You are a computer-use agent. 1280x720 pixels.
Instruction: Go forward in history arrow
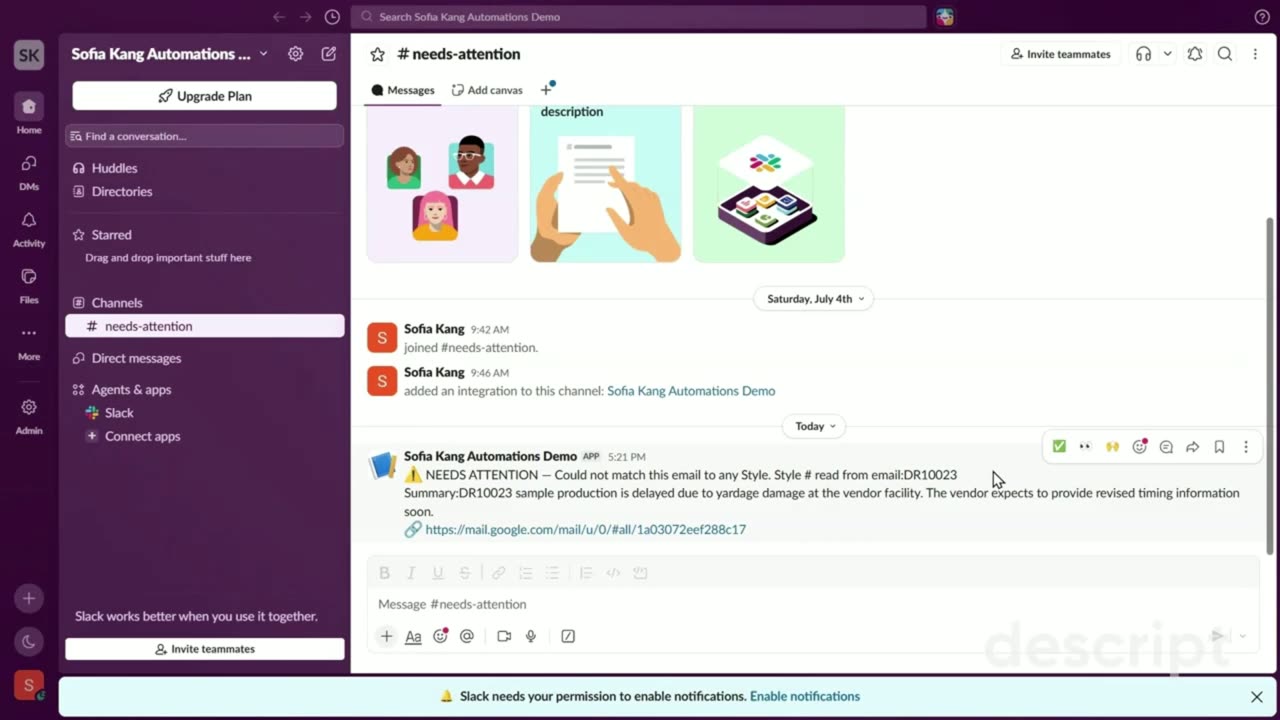point(306,17)
